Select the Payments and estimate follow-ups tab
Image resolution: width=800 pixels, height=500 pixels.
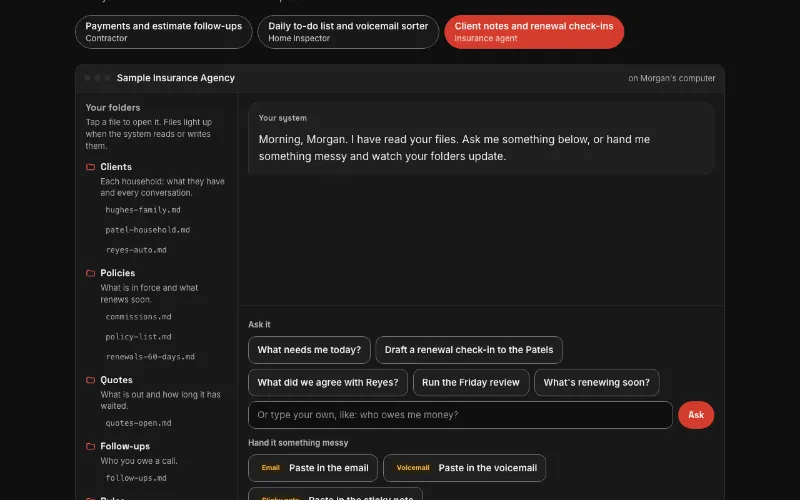[163, 32]
